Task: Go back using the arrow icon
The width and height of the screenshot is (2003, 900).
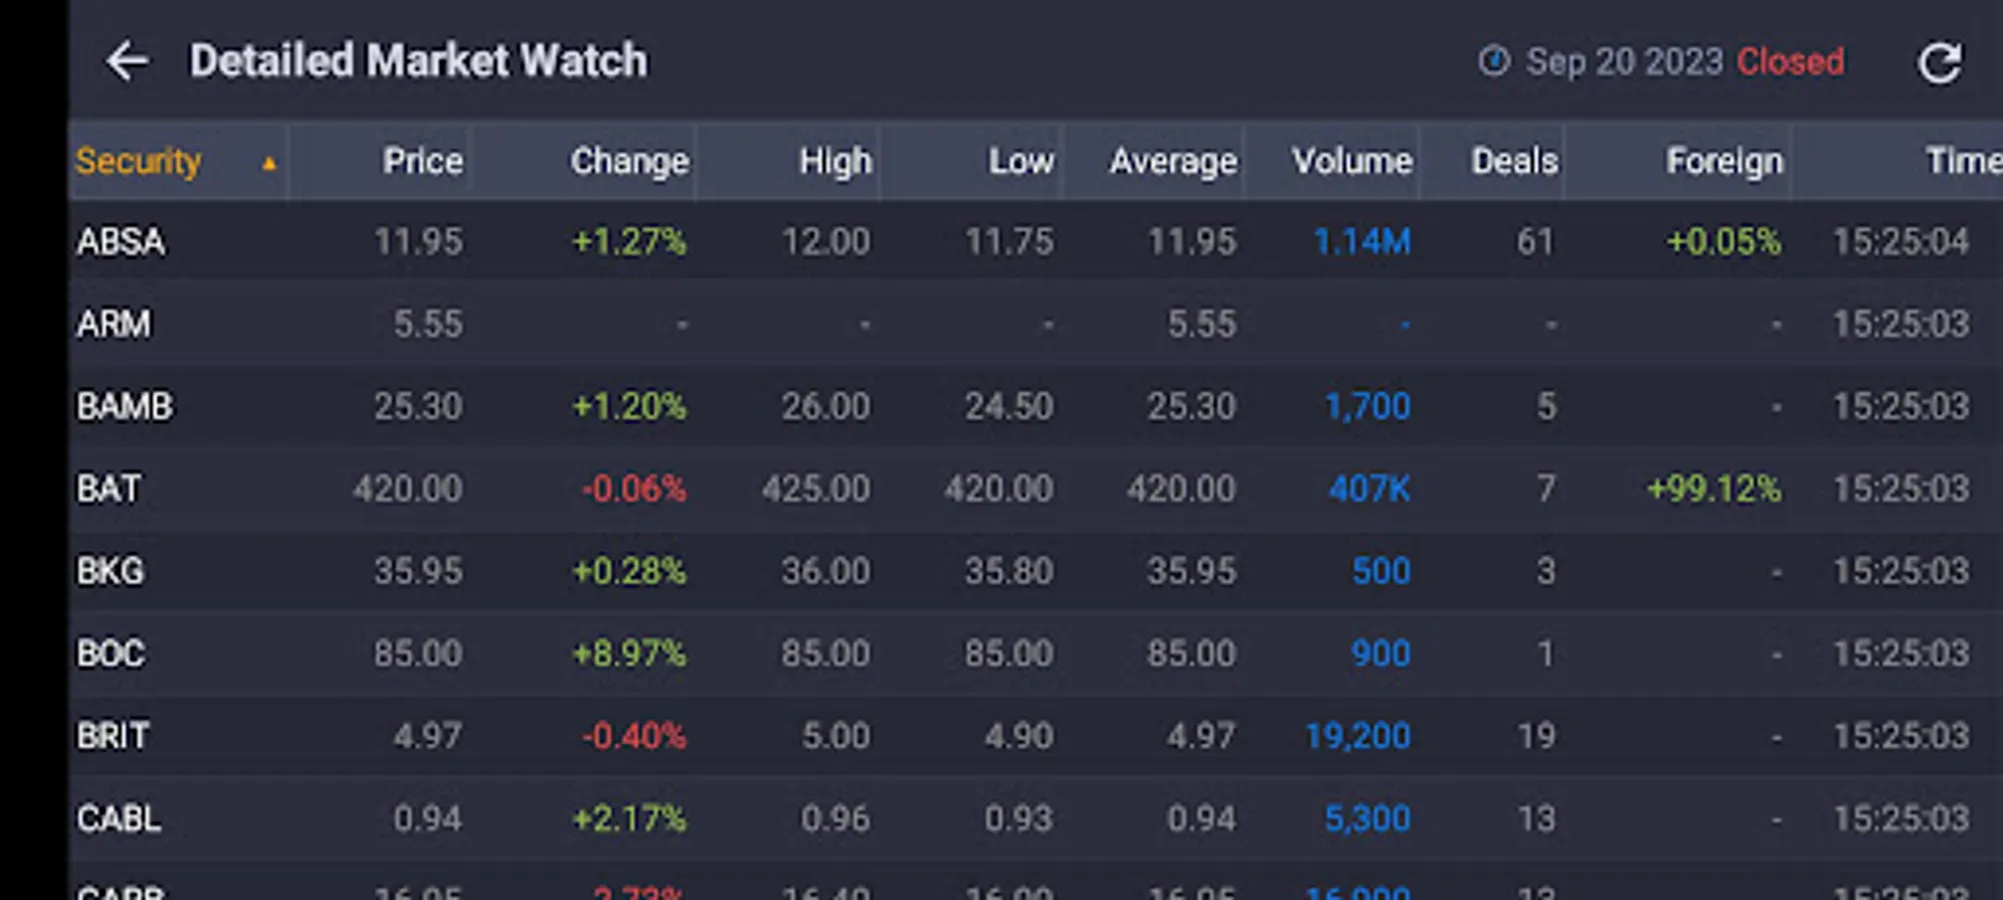Action: click(x=127, y=61)
